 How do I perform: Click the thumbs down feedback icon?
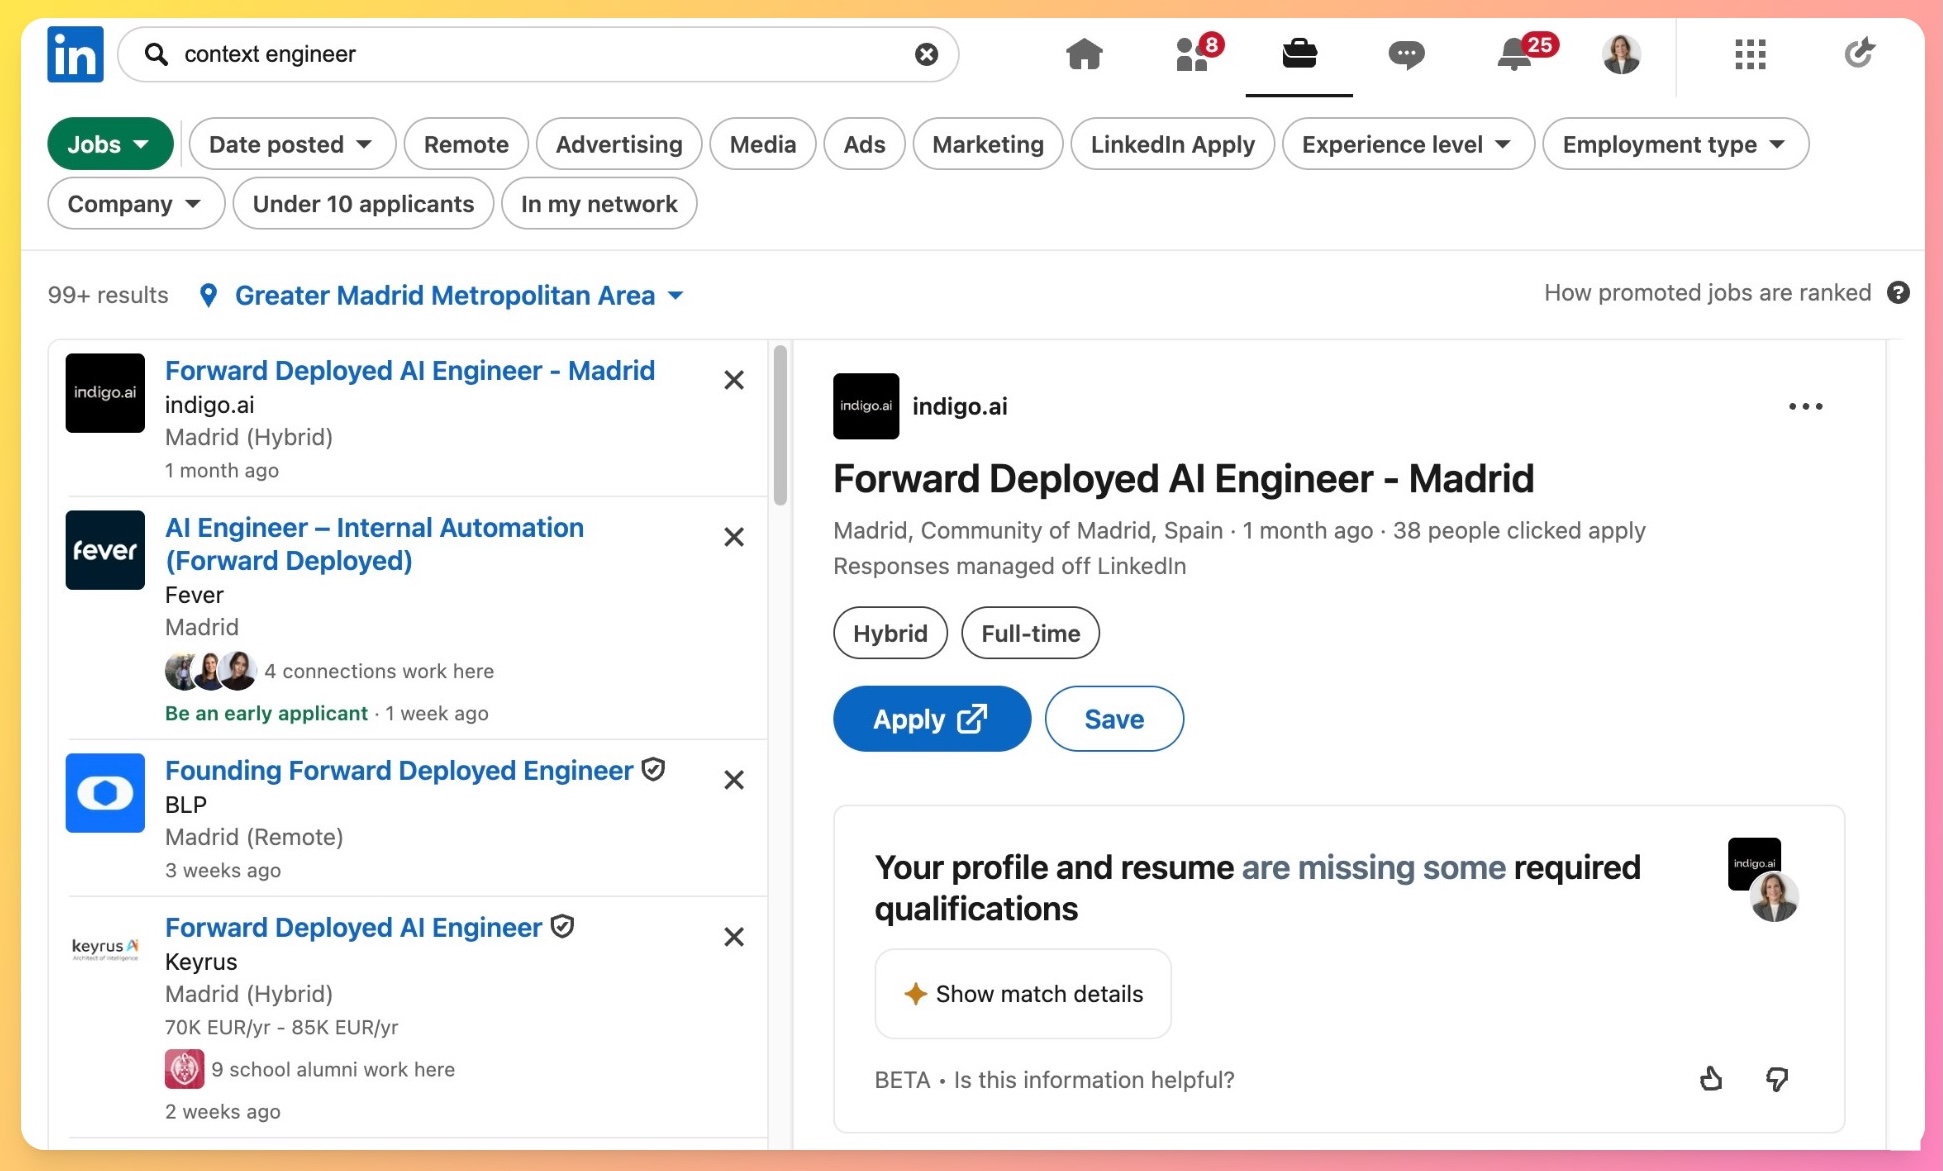pyautogui.click(x=1777, y=1079)
